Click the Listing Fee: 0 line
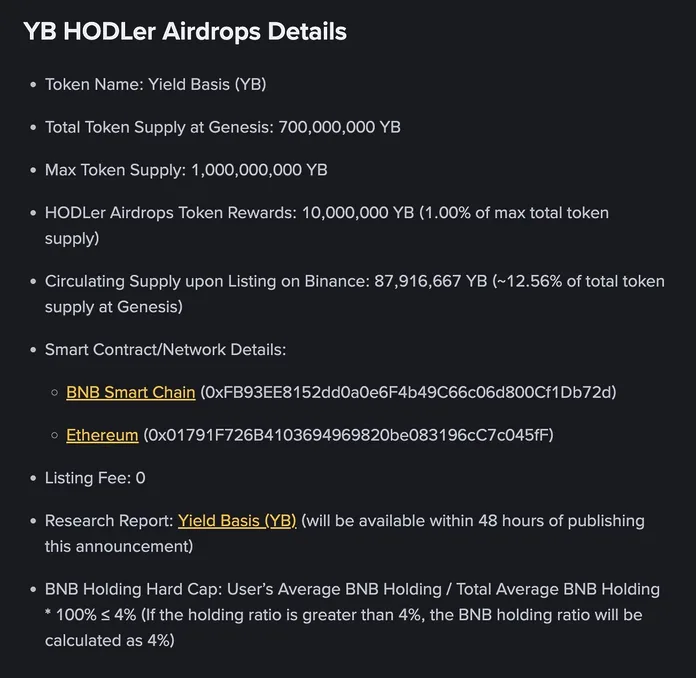Image resolution: width=696 pixels, height=678 pixels. pyautogui.click(x=95, y=478)
